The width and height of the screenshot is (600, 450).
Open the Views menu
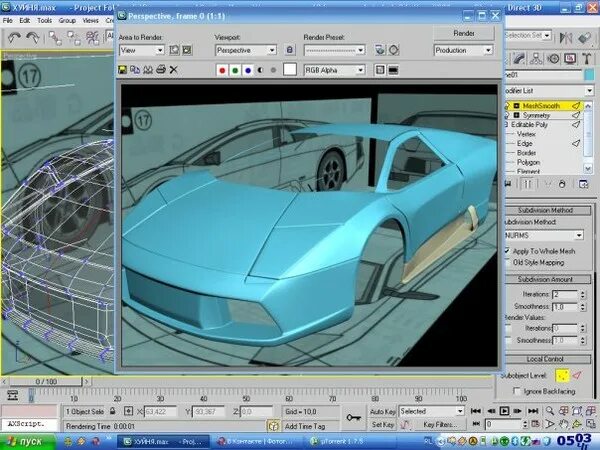click(x=90, y=20)
